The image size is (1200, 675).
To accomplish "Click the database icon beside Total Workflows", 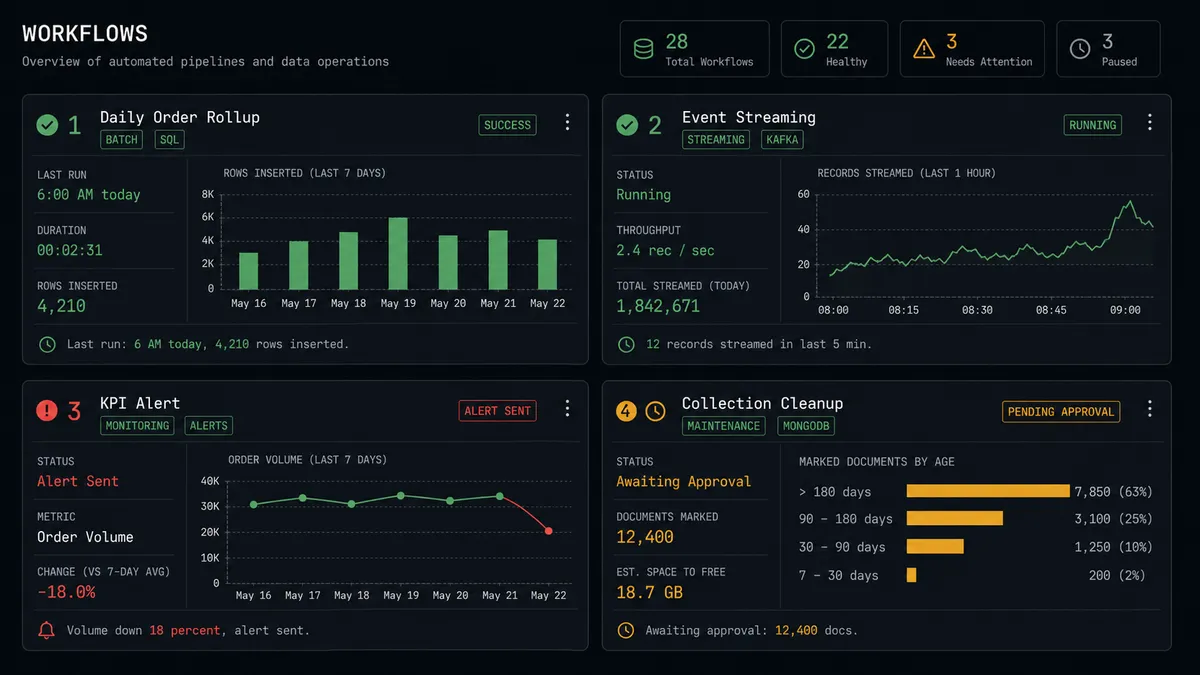I will pos(644,49).
